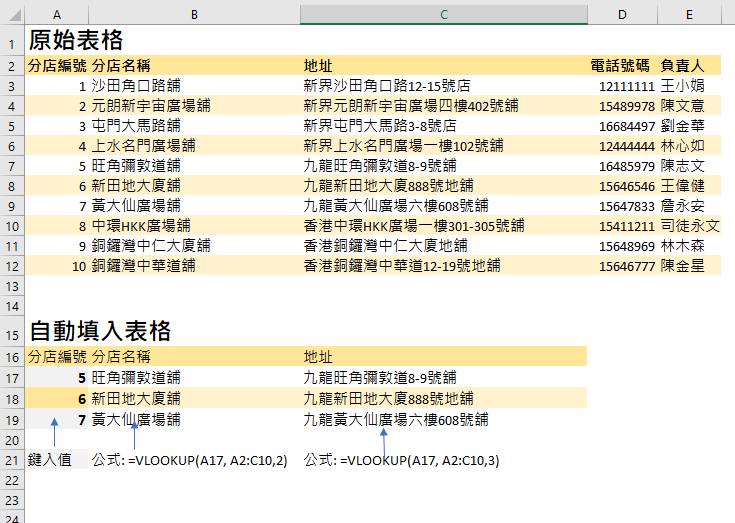The height and width of the screenshot is (523, 735).
Task: Click cell 銅鑼灣中仁大廈舖
Action: (151, 246)
